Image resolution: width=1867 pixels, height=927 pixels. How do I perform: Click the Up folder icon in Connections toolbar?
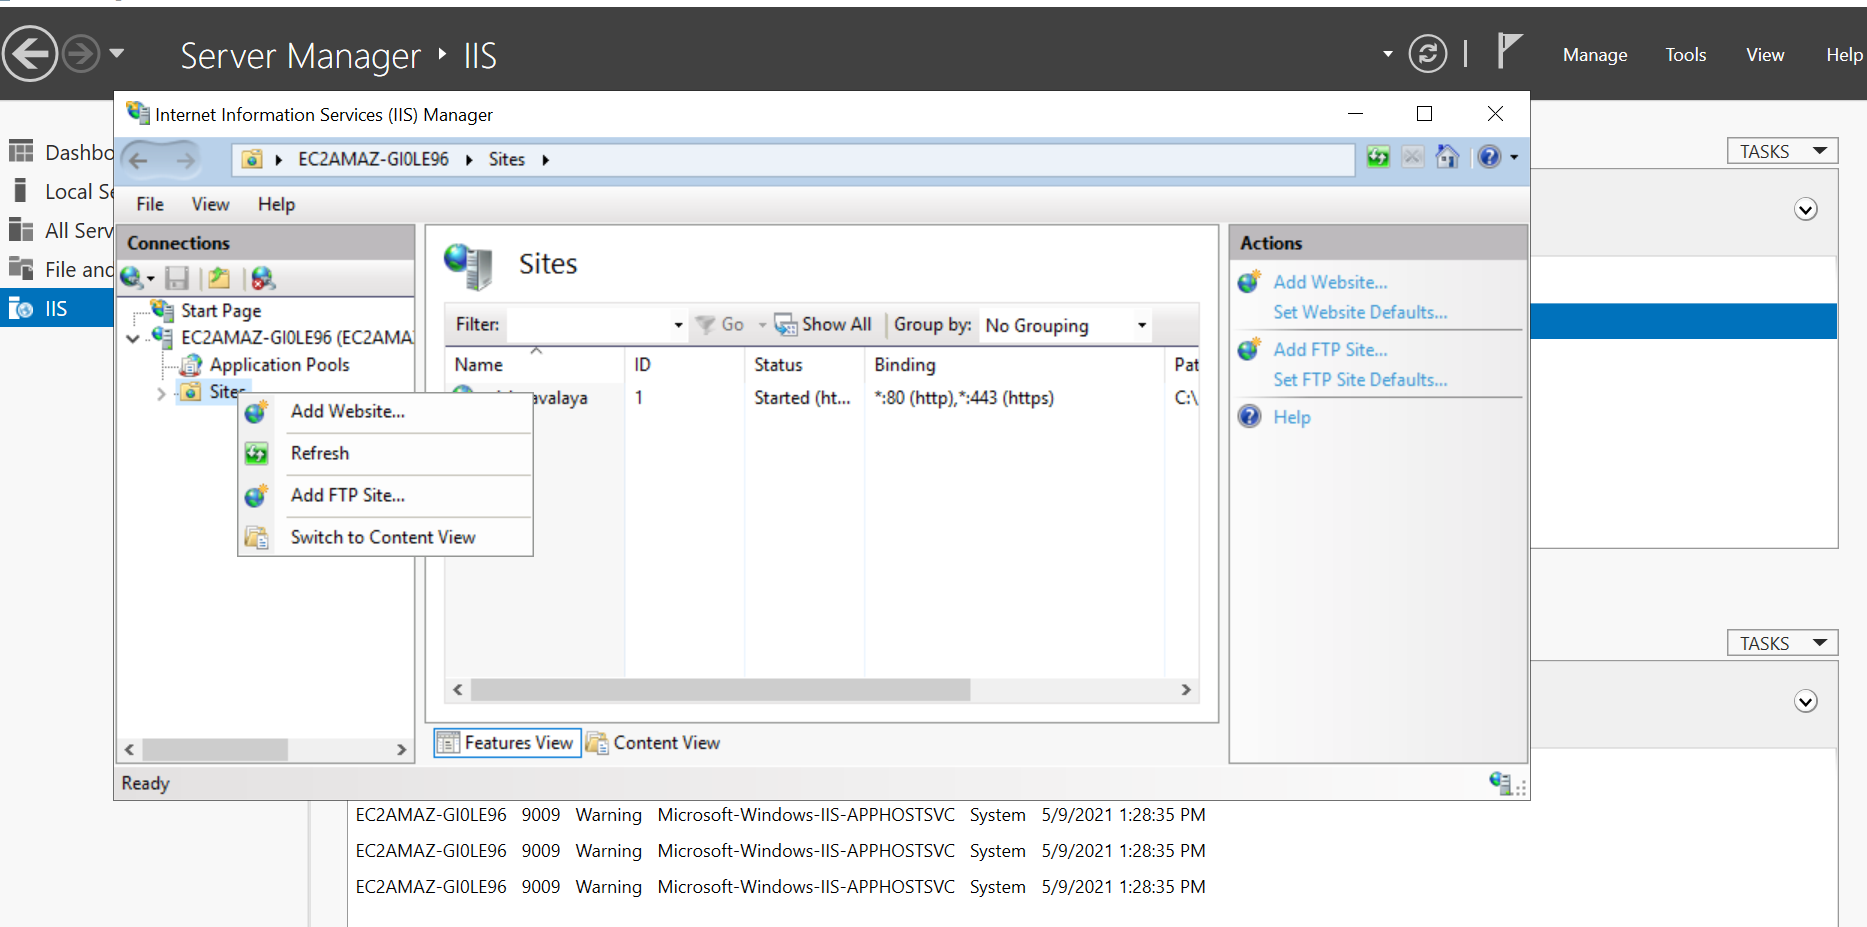[x=219, y=278]
